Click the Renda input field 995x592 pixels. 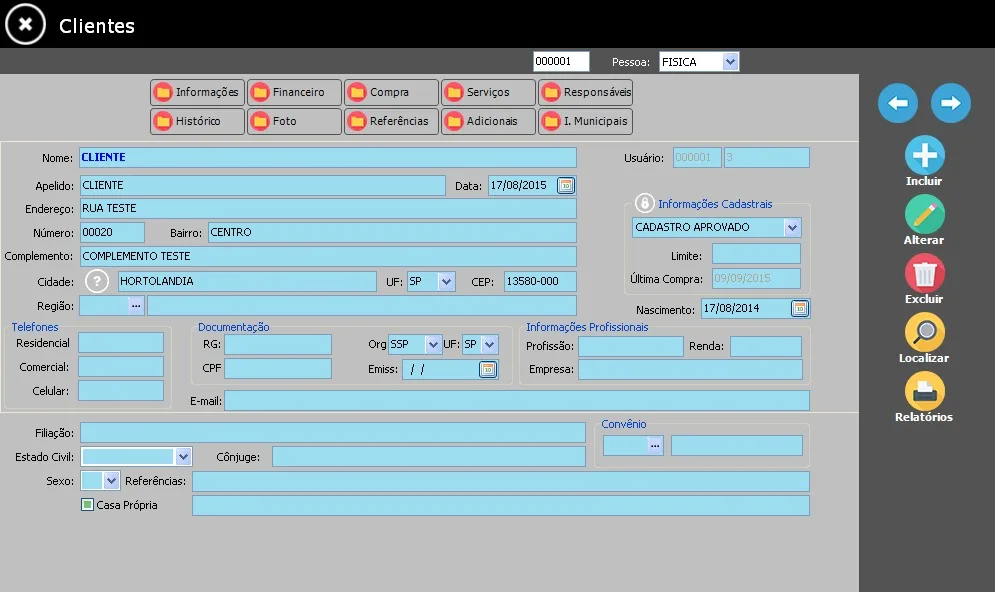[x=766, y=346]
